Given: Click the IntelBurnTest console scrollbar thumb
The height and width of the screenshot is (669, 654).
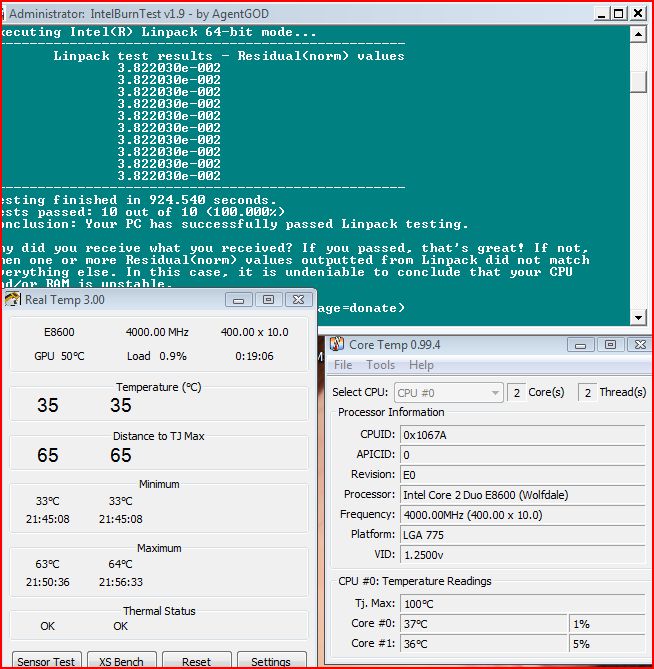Looking at the screenshot, I should pyautogui.click(x=638, y=81).
